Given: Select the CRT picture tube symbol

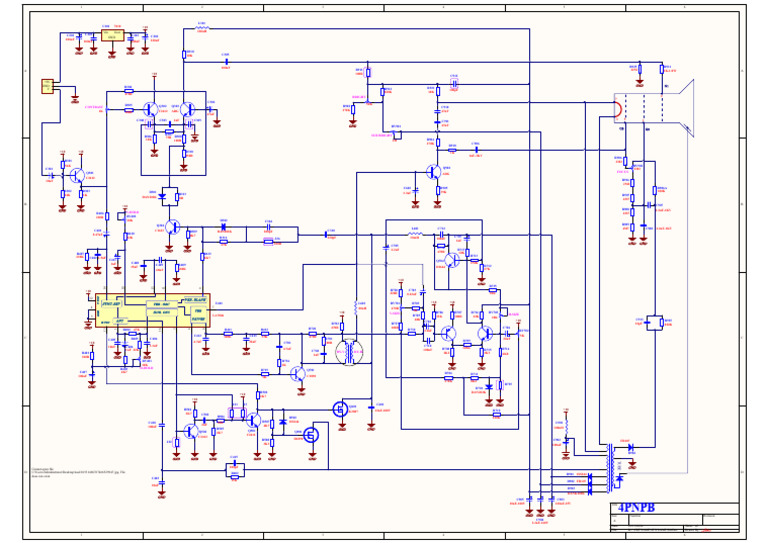Looking at the screenshot, I should (654, 108).
